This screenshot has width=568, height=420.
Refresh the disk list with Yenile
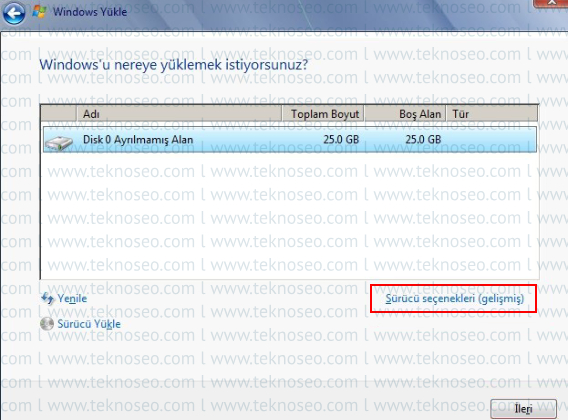(x=72, y=299)
